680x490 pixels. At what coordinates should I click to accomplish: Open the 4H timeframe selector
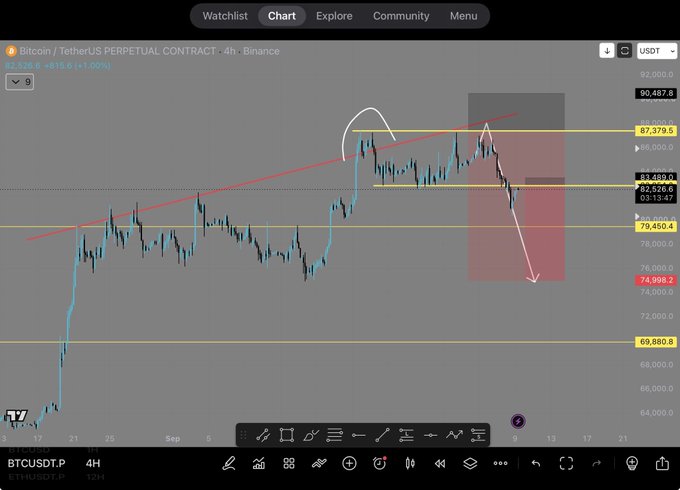(x=93, y=464)
